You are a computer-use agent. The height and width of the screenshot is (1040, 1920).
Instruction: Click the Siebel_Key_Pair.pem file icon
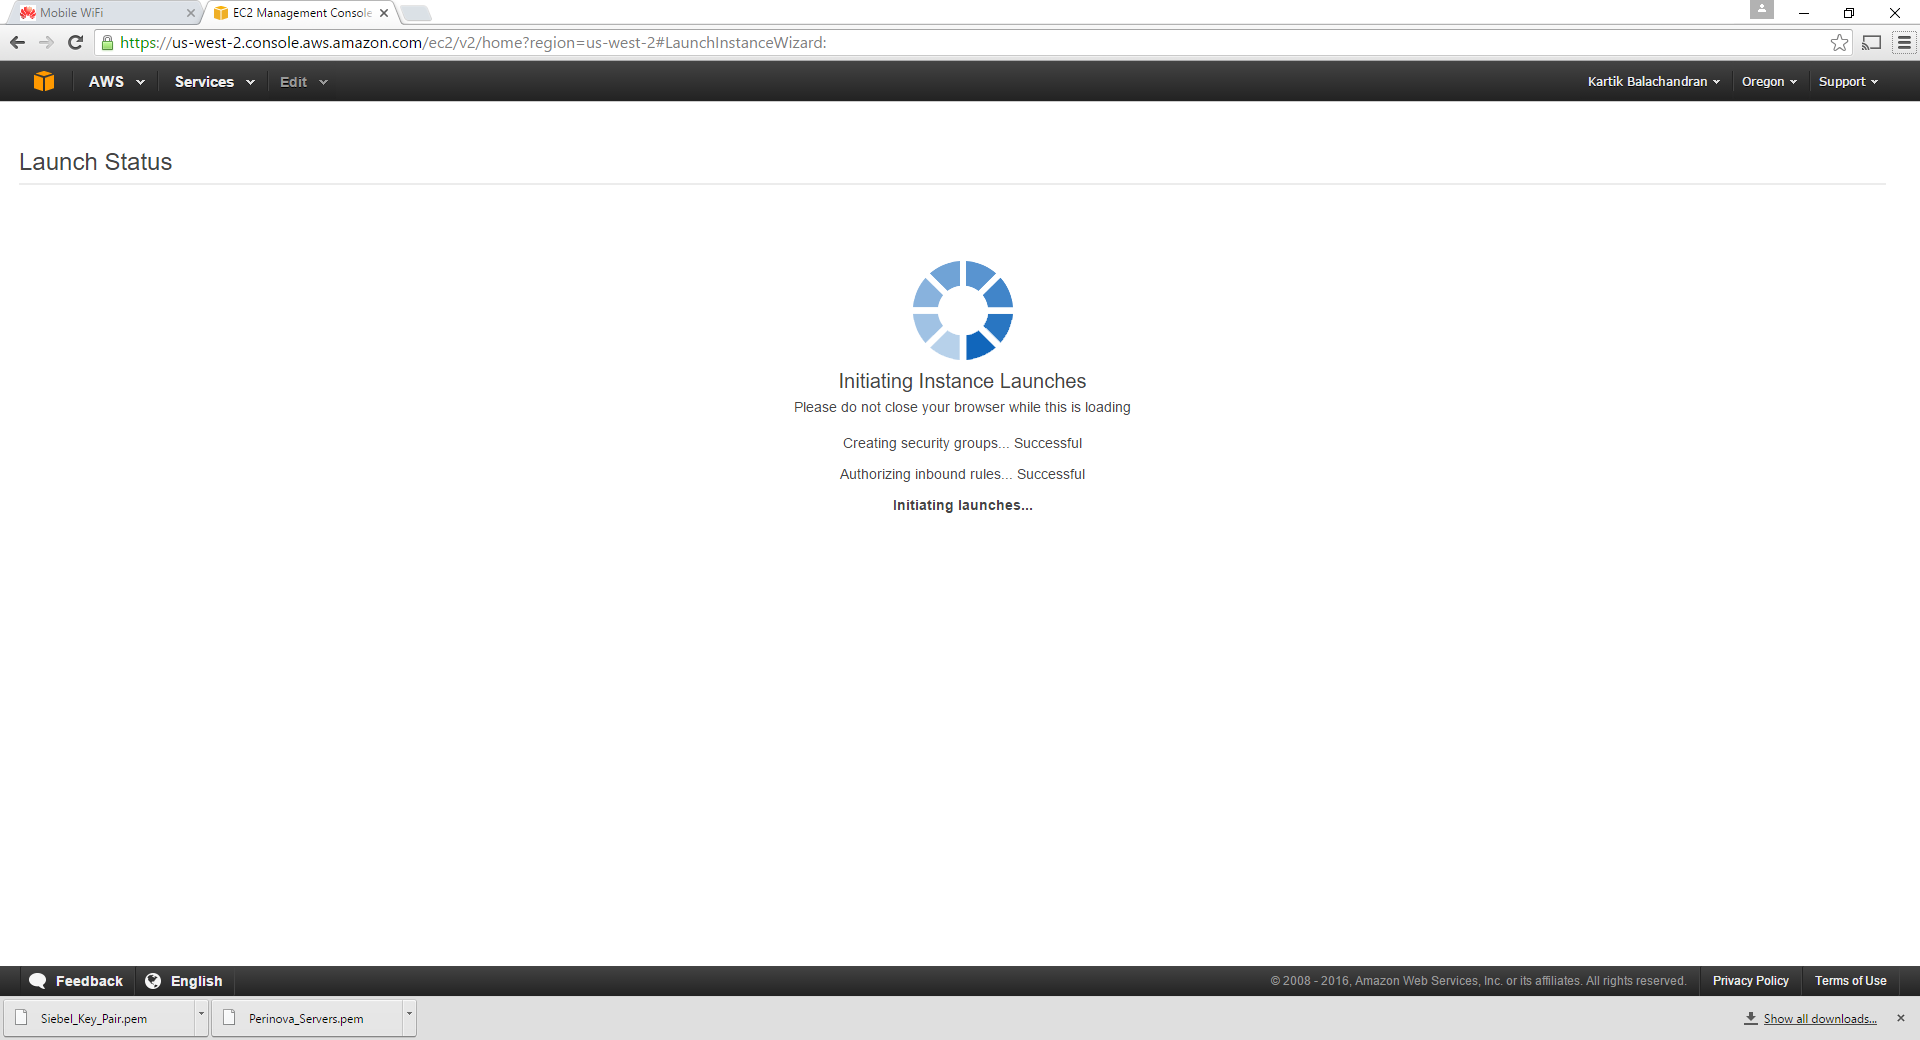[x=21, y=1018]
